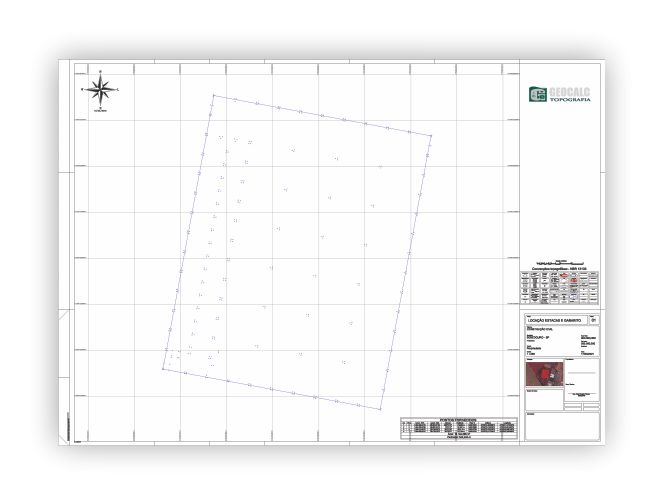Select the bottom-right corner vertex of the boundary

click(x=382, y=409)
